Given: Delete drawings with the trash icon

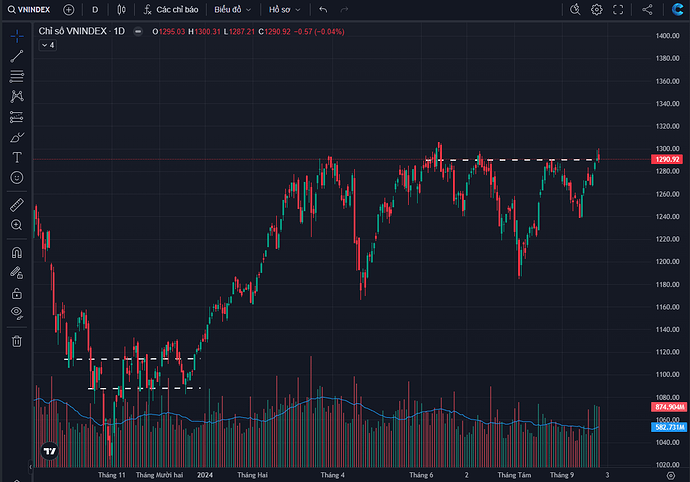Looking at the screenshot, I should [x=16, y=341].
